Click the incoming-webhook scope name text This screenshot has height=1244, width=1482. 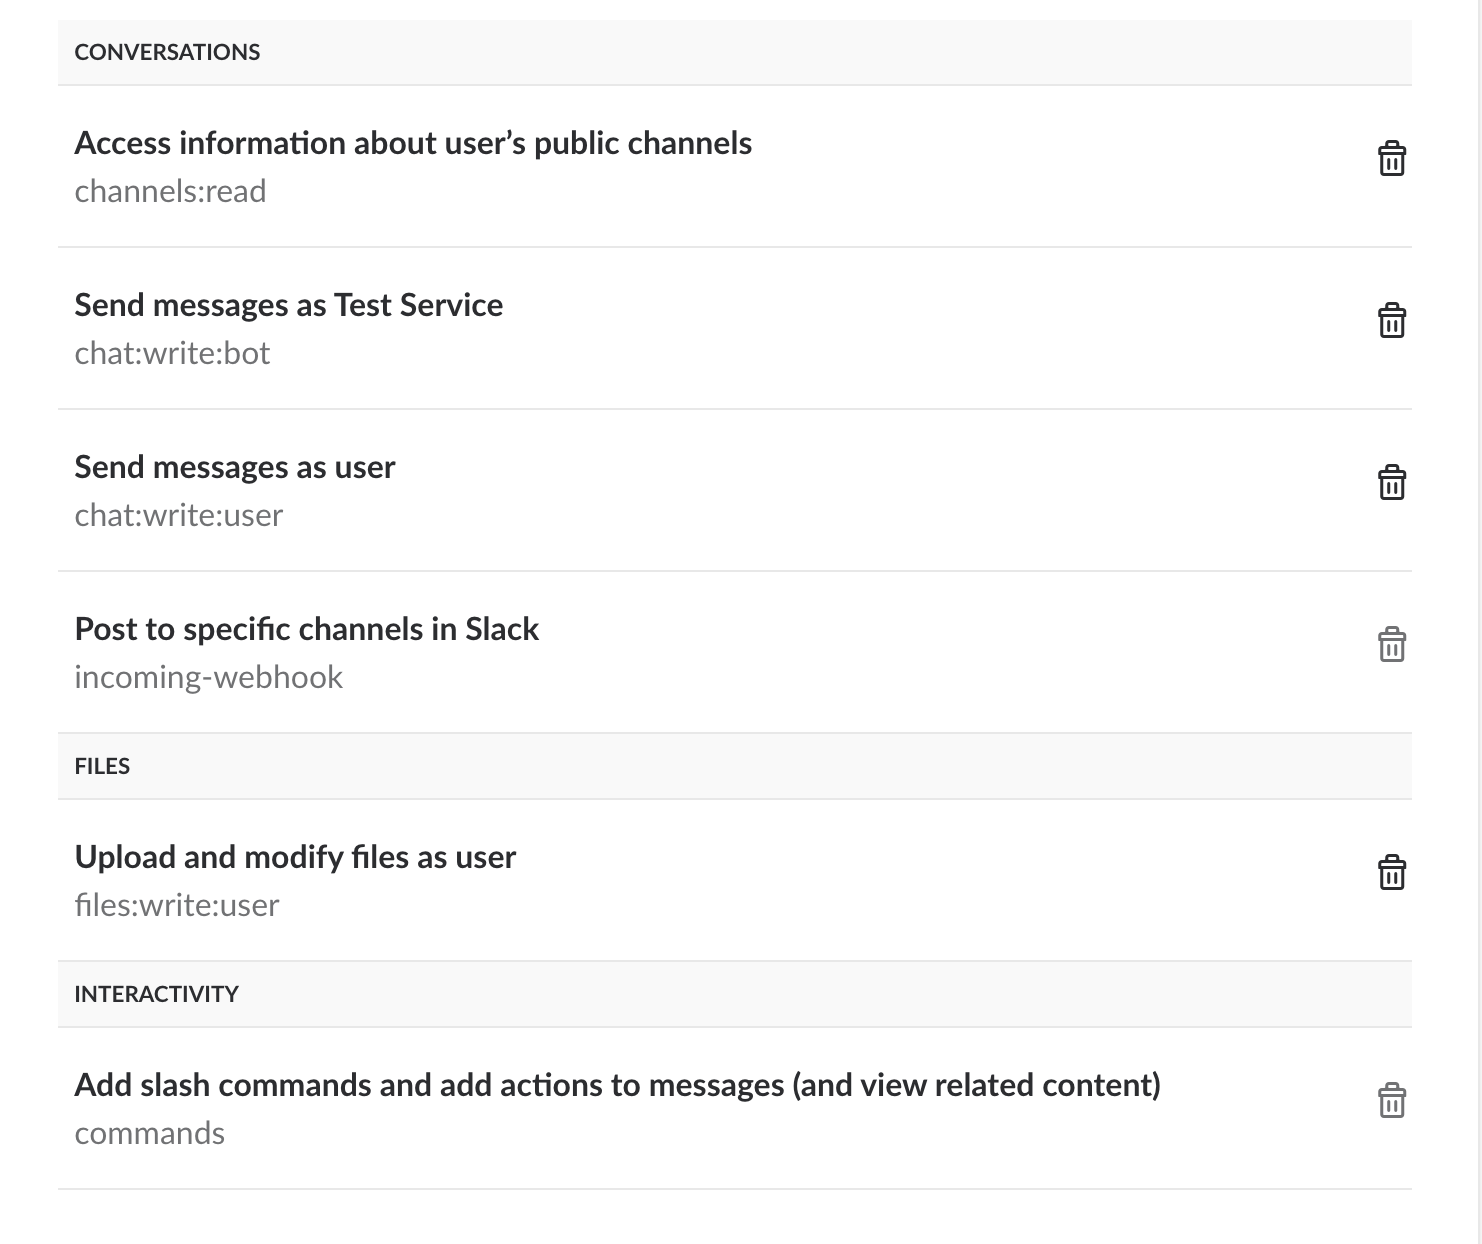point(208,677)
